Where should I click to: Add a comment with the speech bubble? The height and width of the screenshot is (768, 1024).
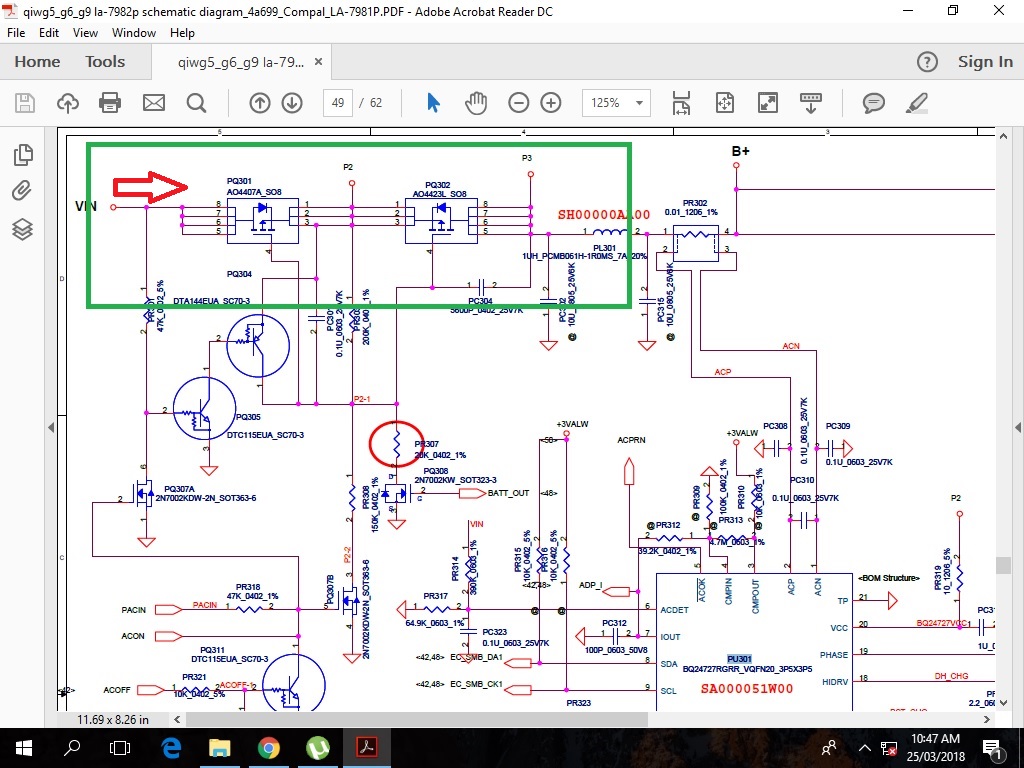874,103
